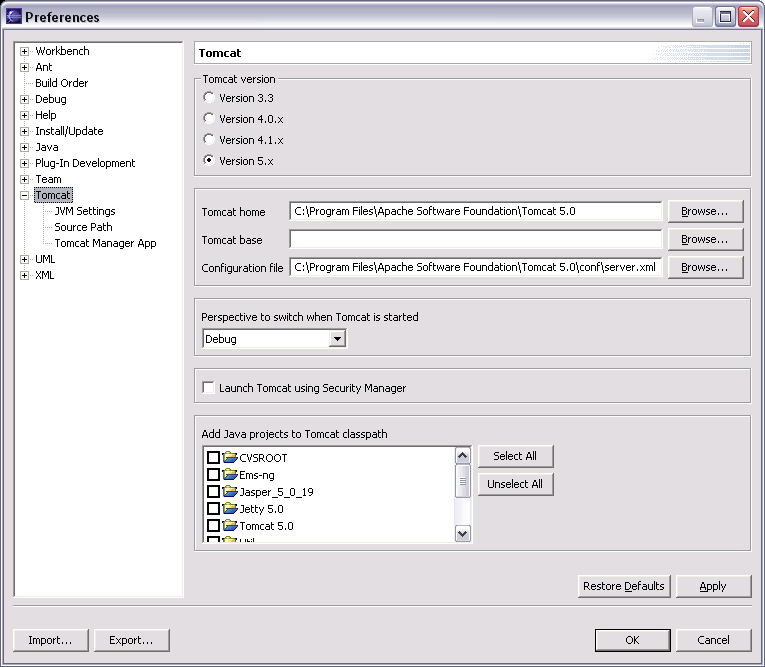The height and width of the screenshot is (667, 765).
Task: Browse for the Tomcat base folder
Action: pyautogui.click(x=705, y=239)
